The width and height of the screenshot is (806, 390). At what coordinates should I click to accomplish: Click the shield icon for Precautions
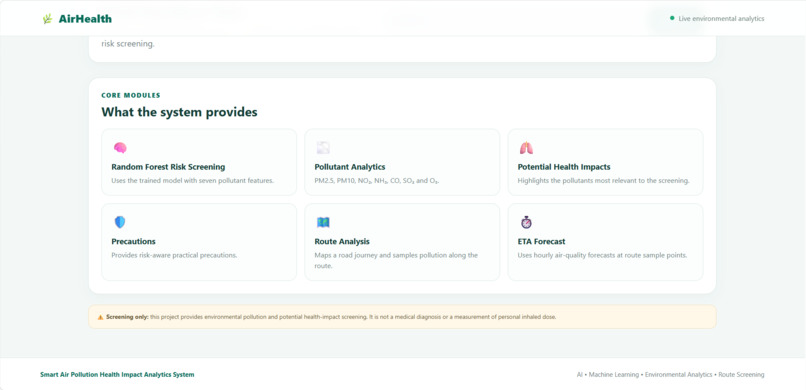120,222
